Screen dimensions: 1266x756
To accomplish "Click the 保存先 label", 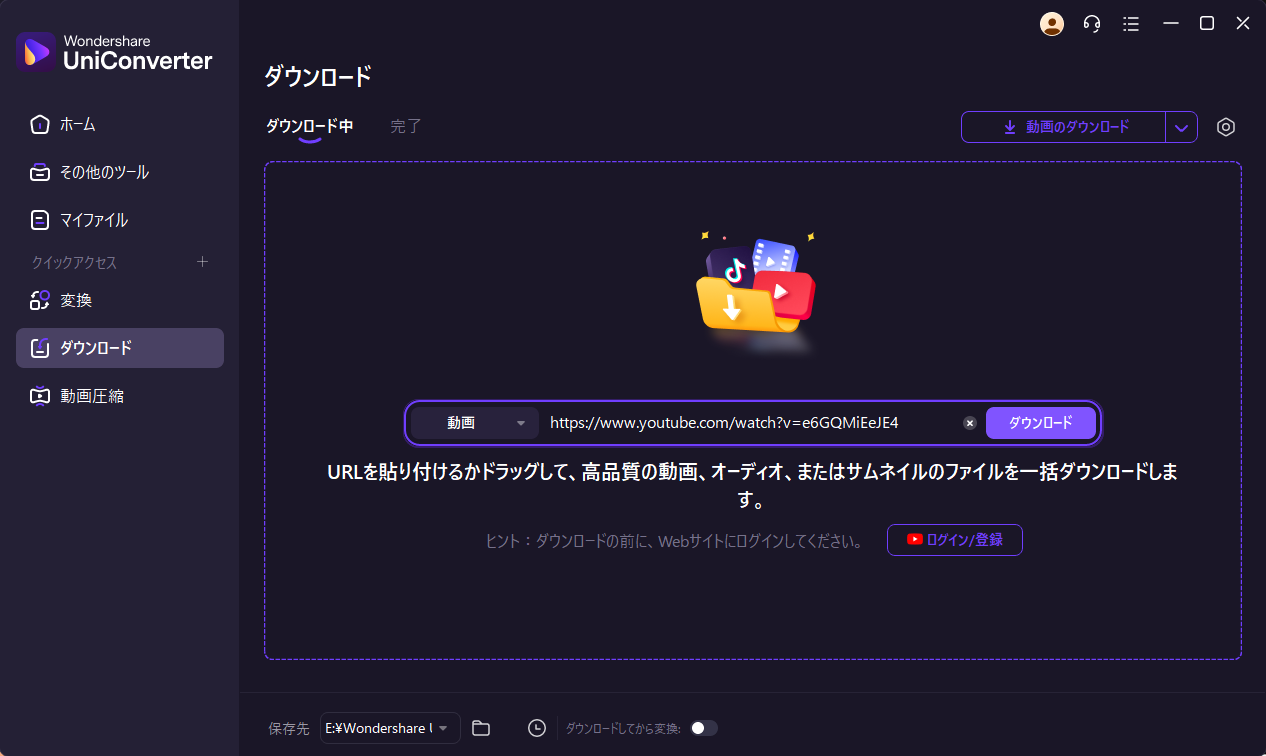I will pos(289,729).
